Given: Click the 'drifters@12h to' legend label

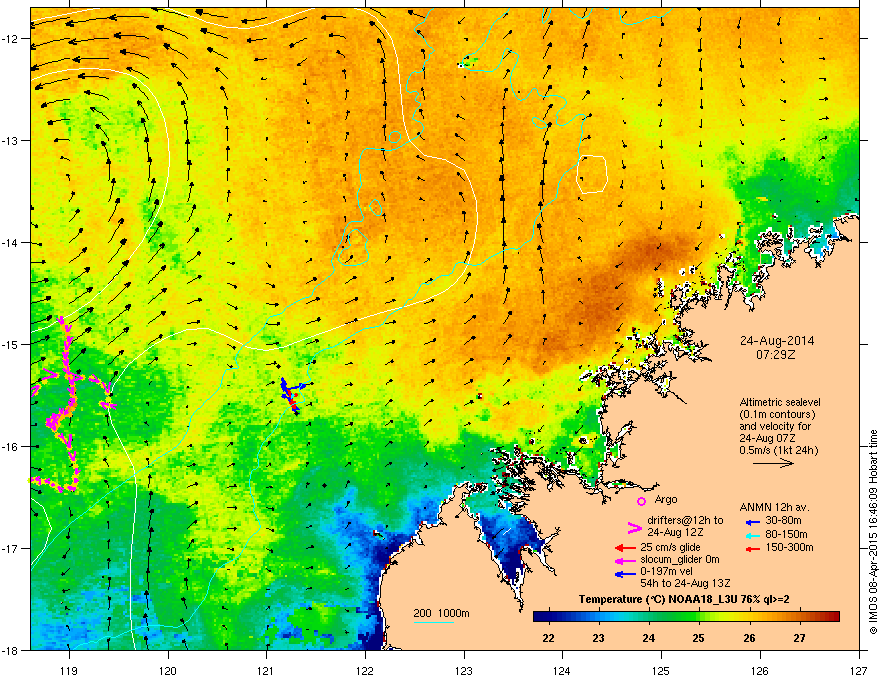Looking at the screenshot, I should [x=685, y=520].
